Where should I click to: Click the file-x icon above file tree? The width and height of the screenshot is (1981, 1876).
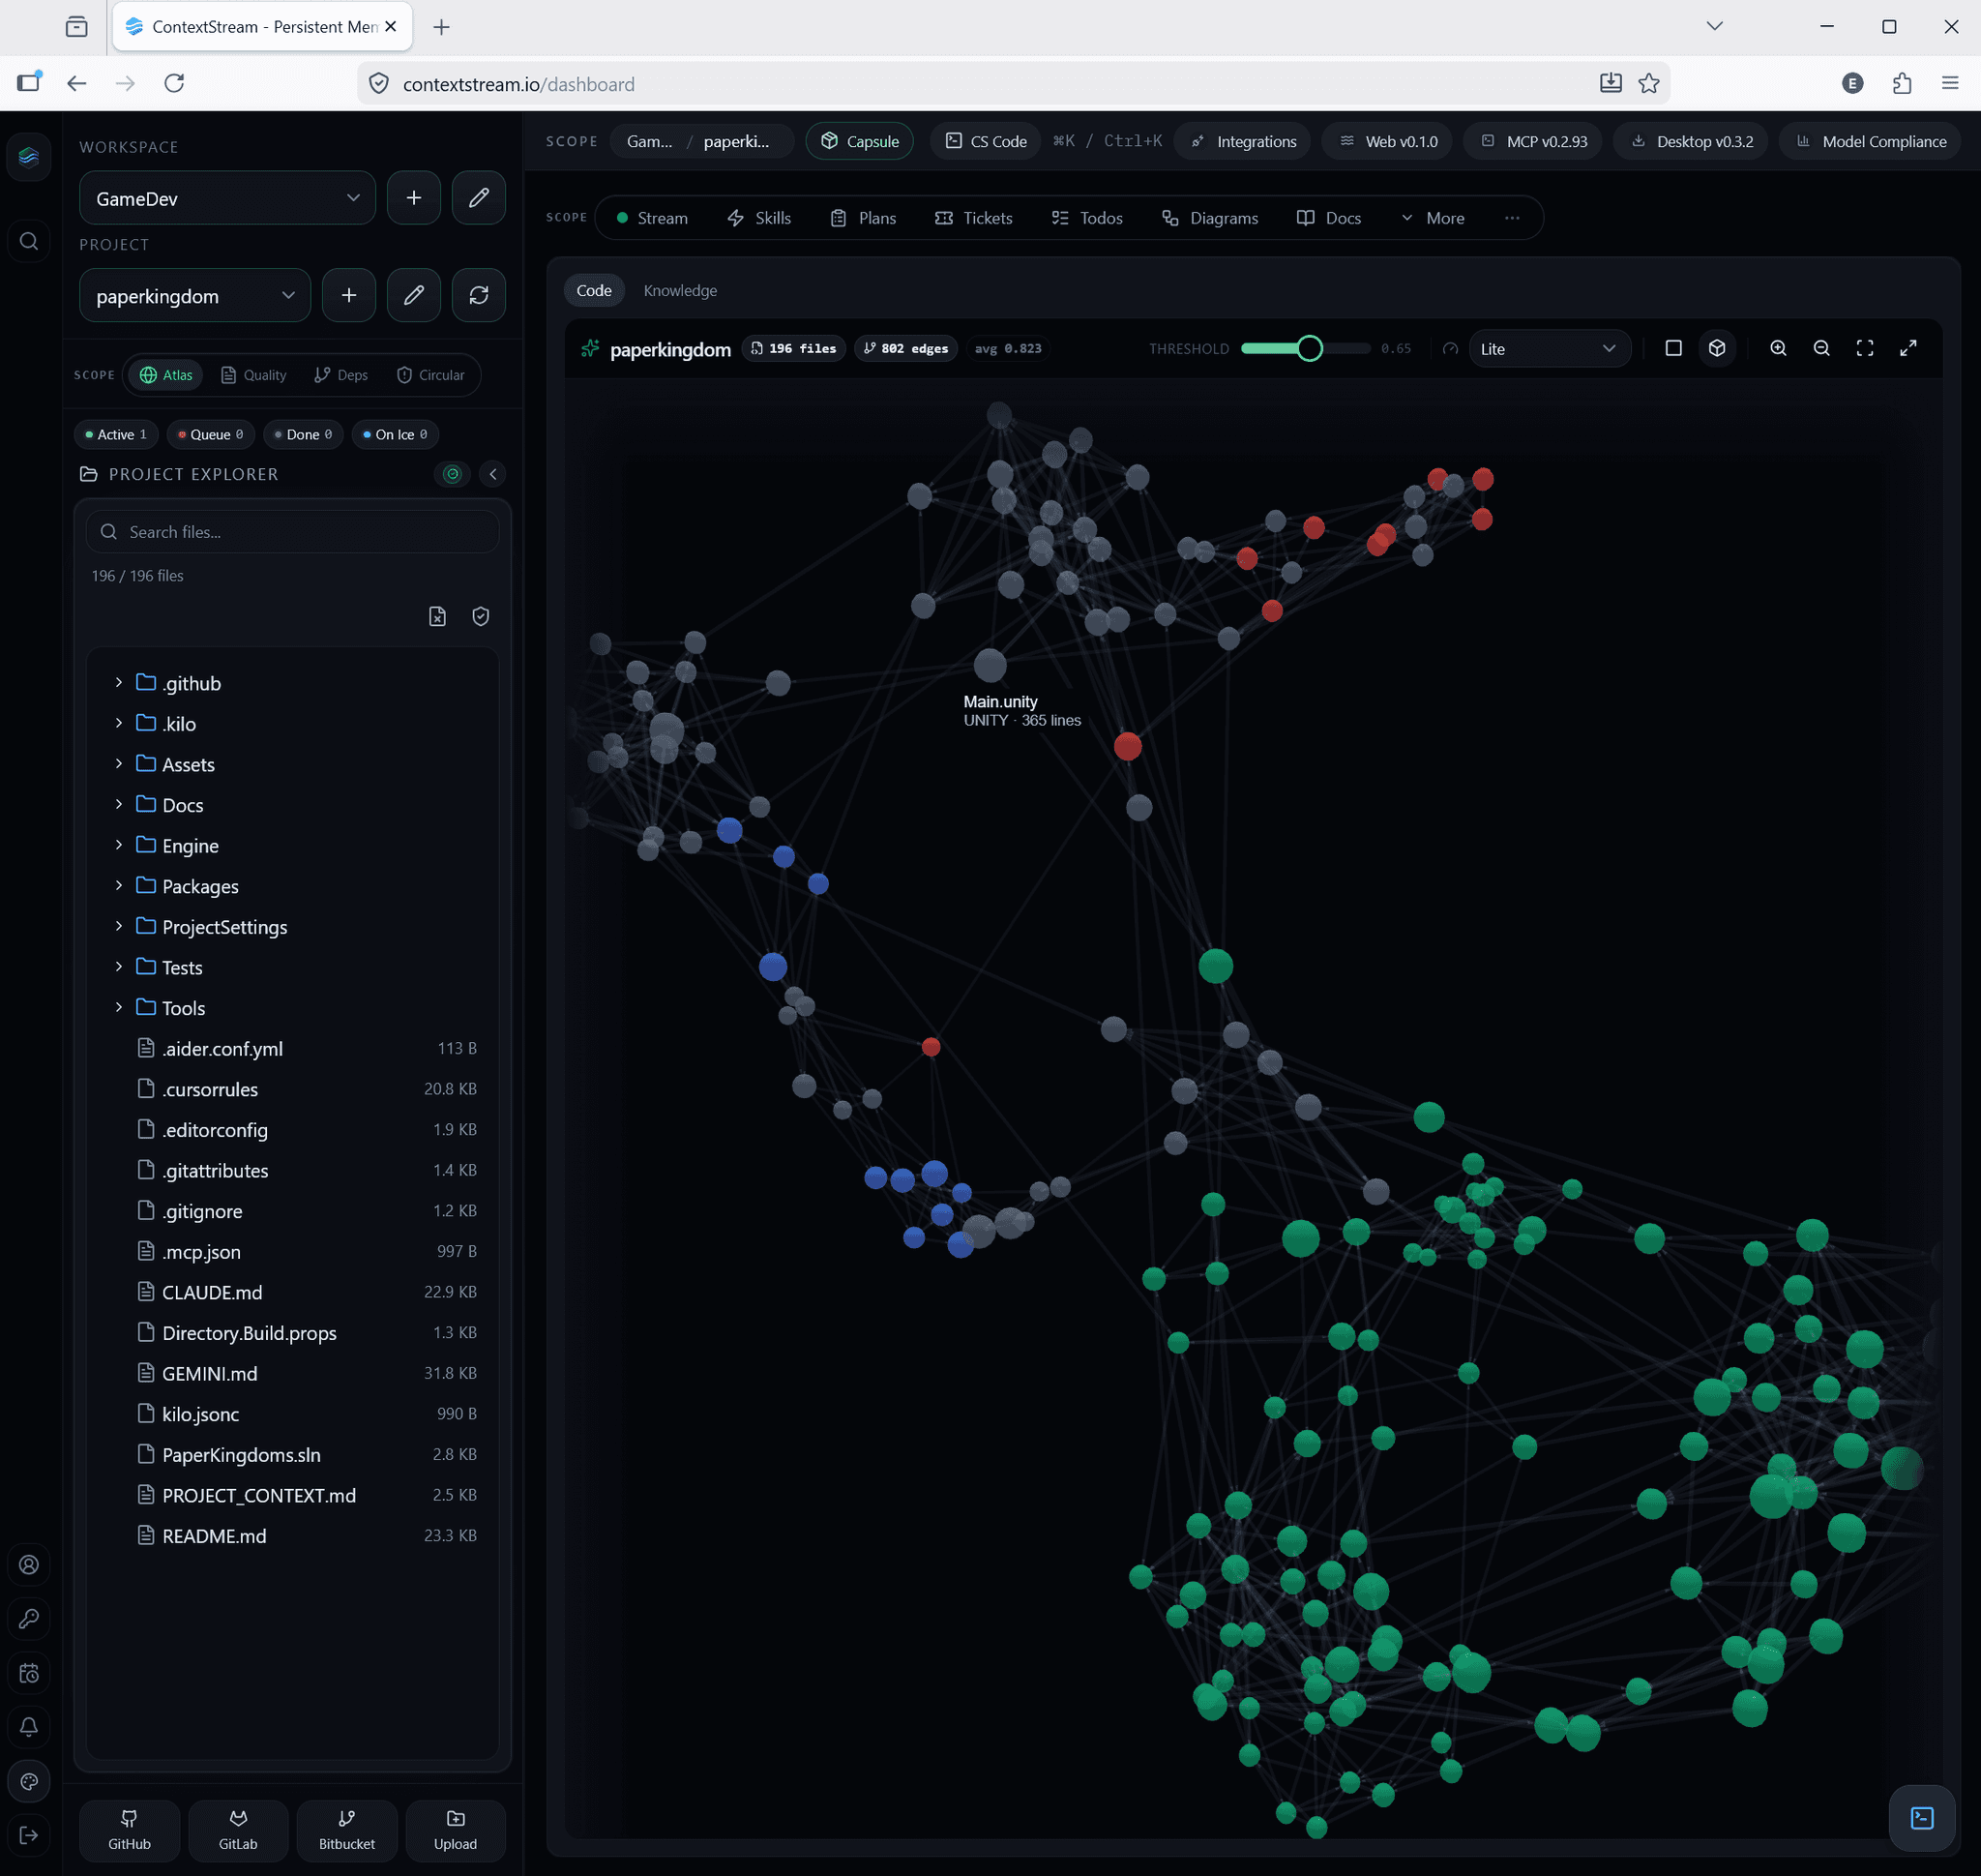tap(437, 616)
